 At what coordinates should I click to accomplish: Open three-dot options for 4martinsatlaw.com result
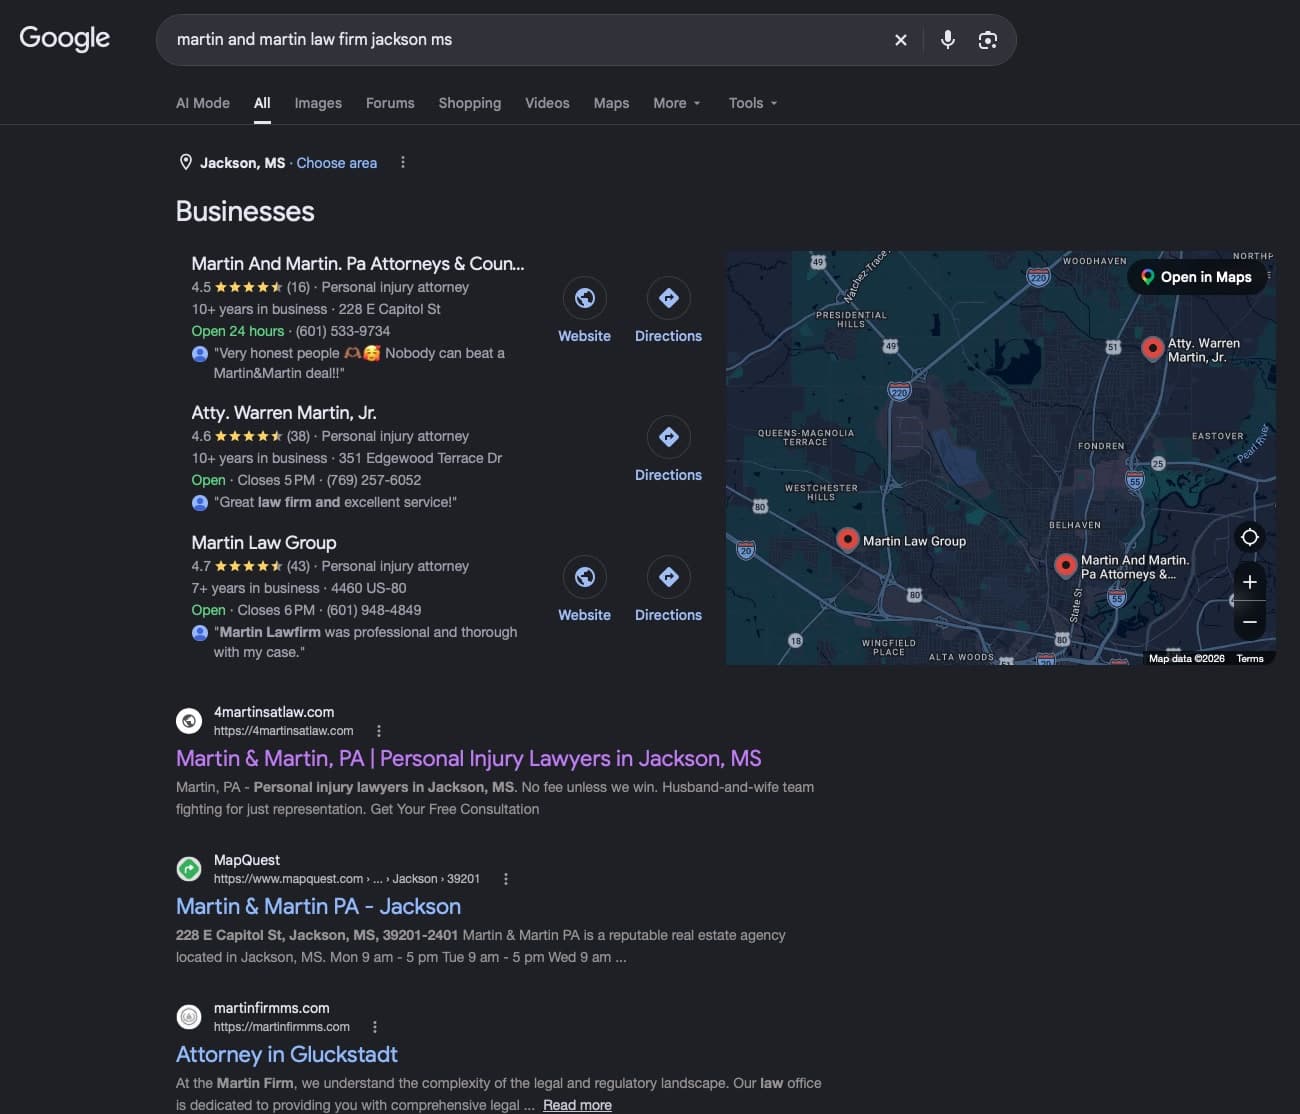pyautogui.click(x=379, y=731)
